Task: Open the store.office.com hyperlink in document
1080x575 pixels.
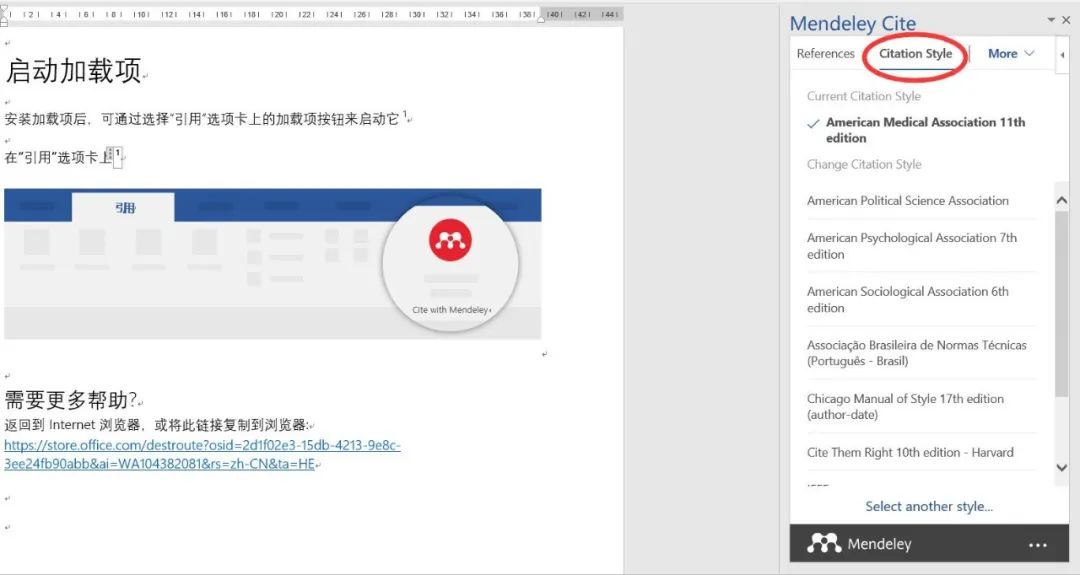Action: click(202, 454)
